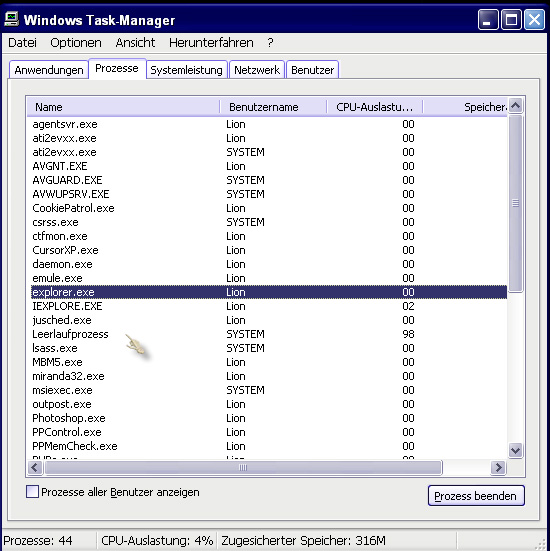This screenshot has width=550, height=551.
Task: Close the Task-Manager window
Action: click(534, 20)
